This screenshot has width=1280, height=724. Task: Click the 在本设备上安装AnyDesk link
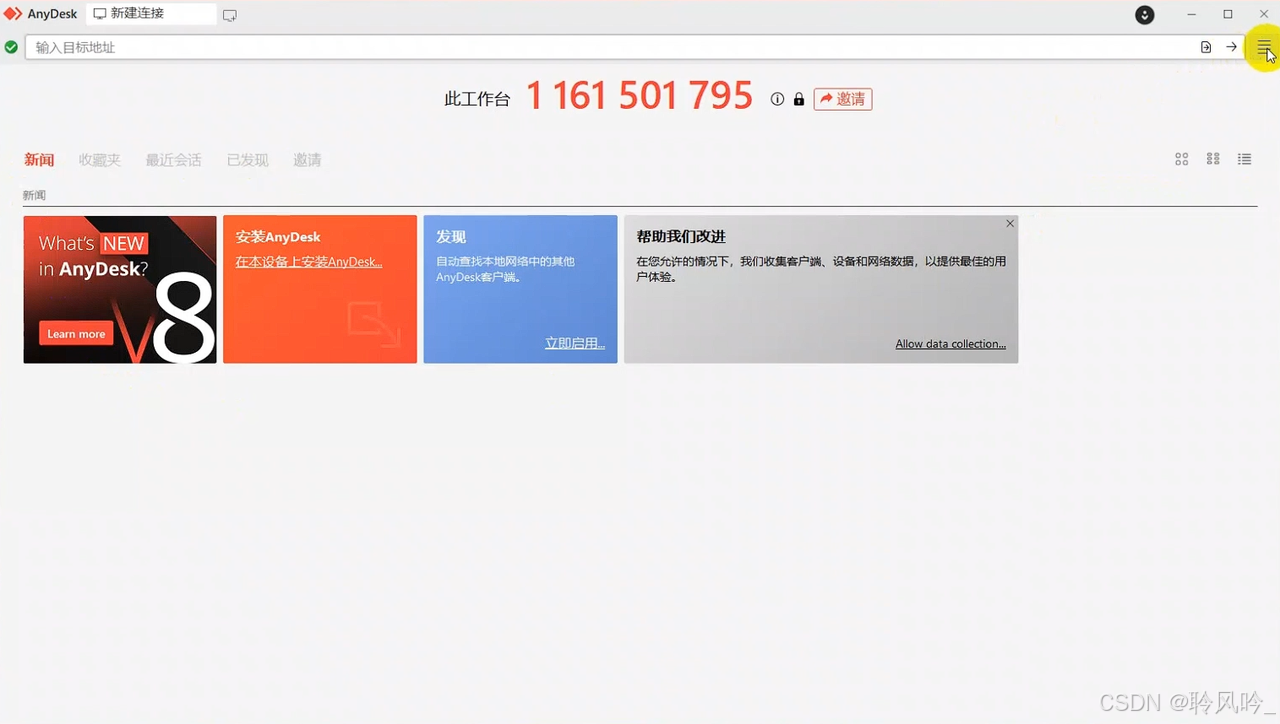point(309,262)
